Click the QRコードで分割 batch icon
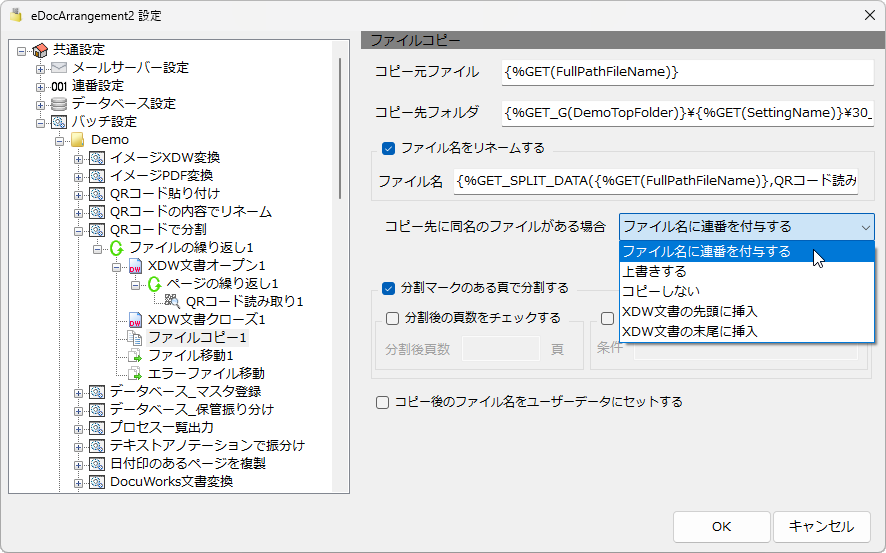Screen dimensions: 886x553 click(97, 230)
